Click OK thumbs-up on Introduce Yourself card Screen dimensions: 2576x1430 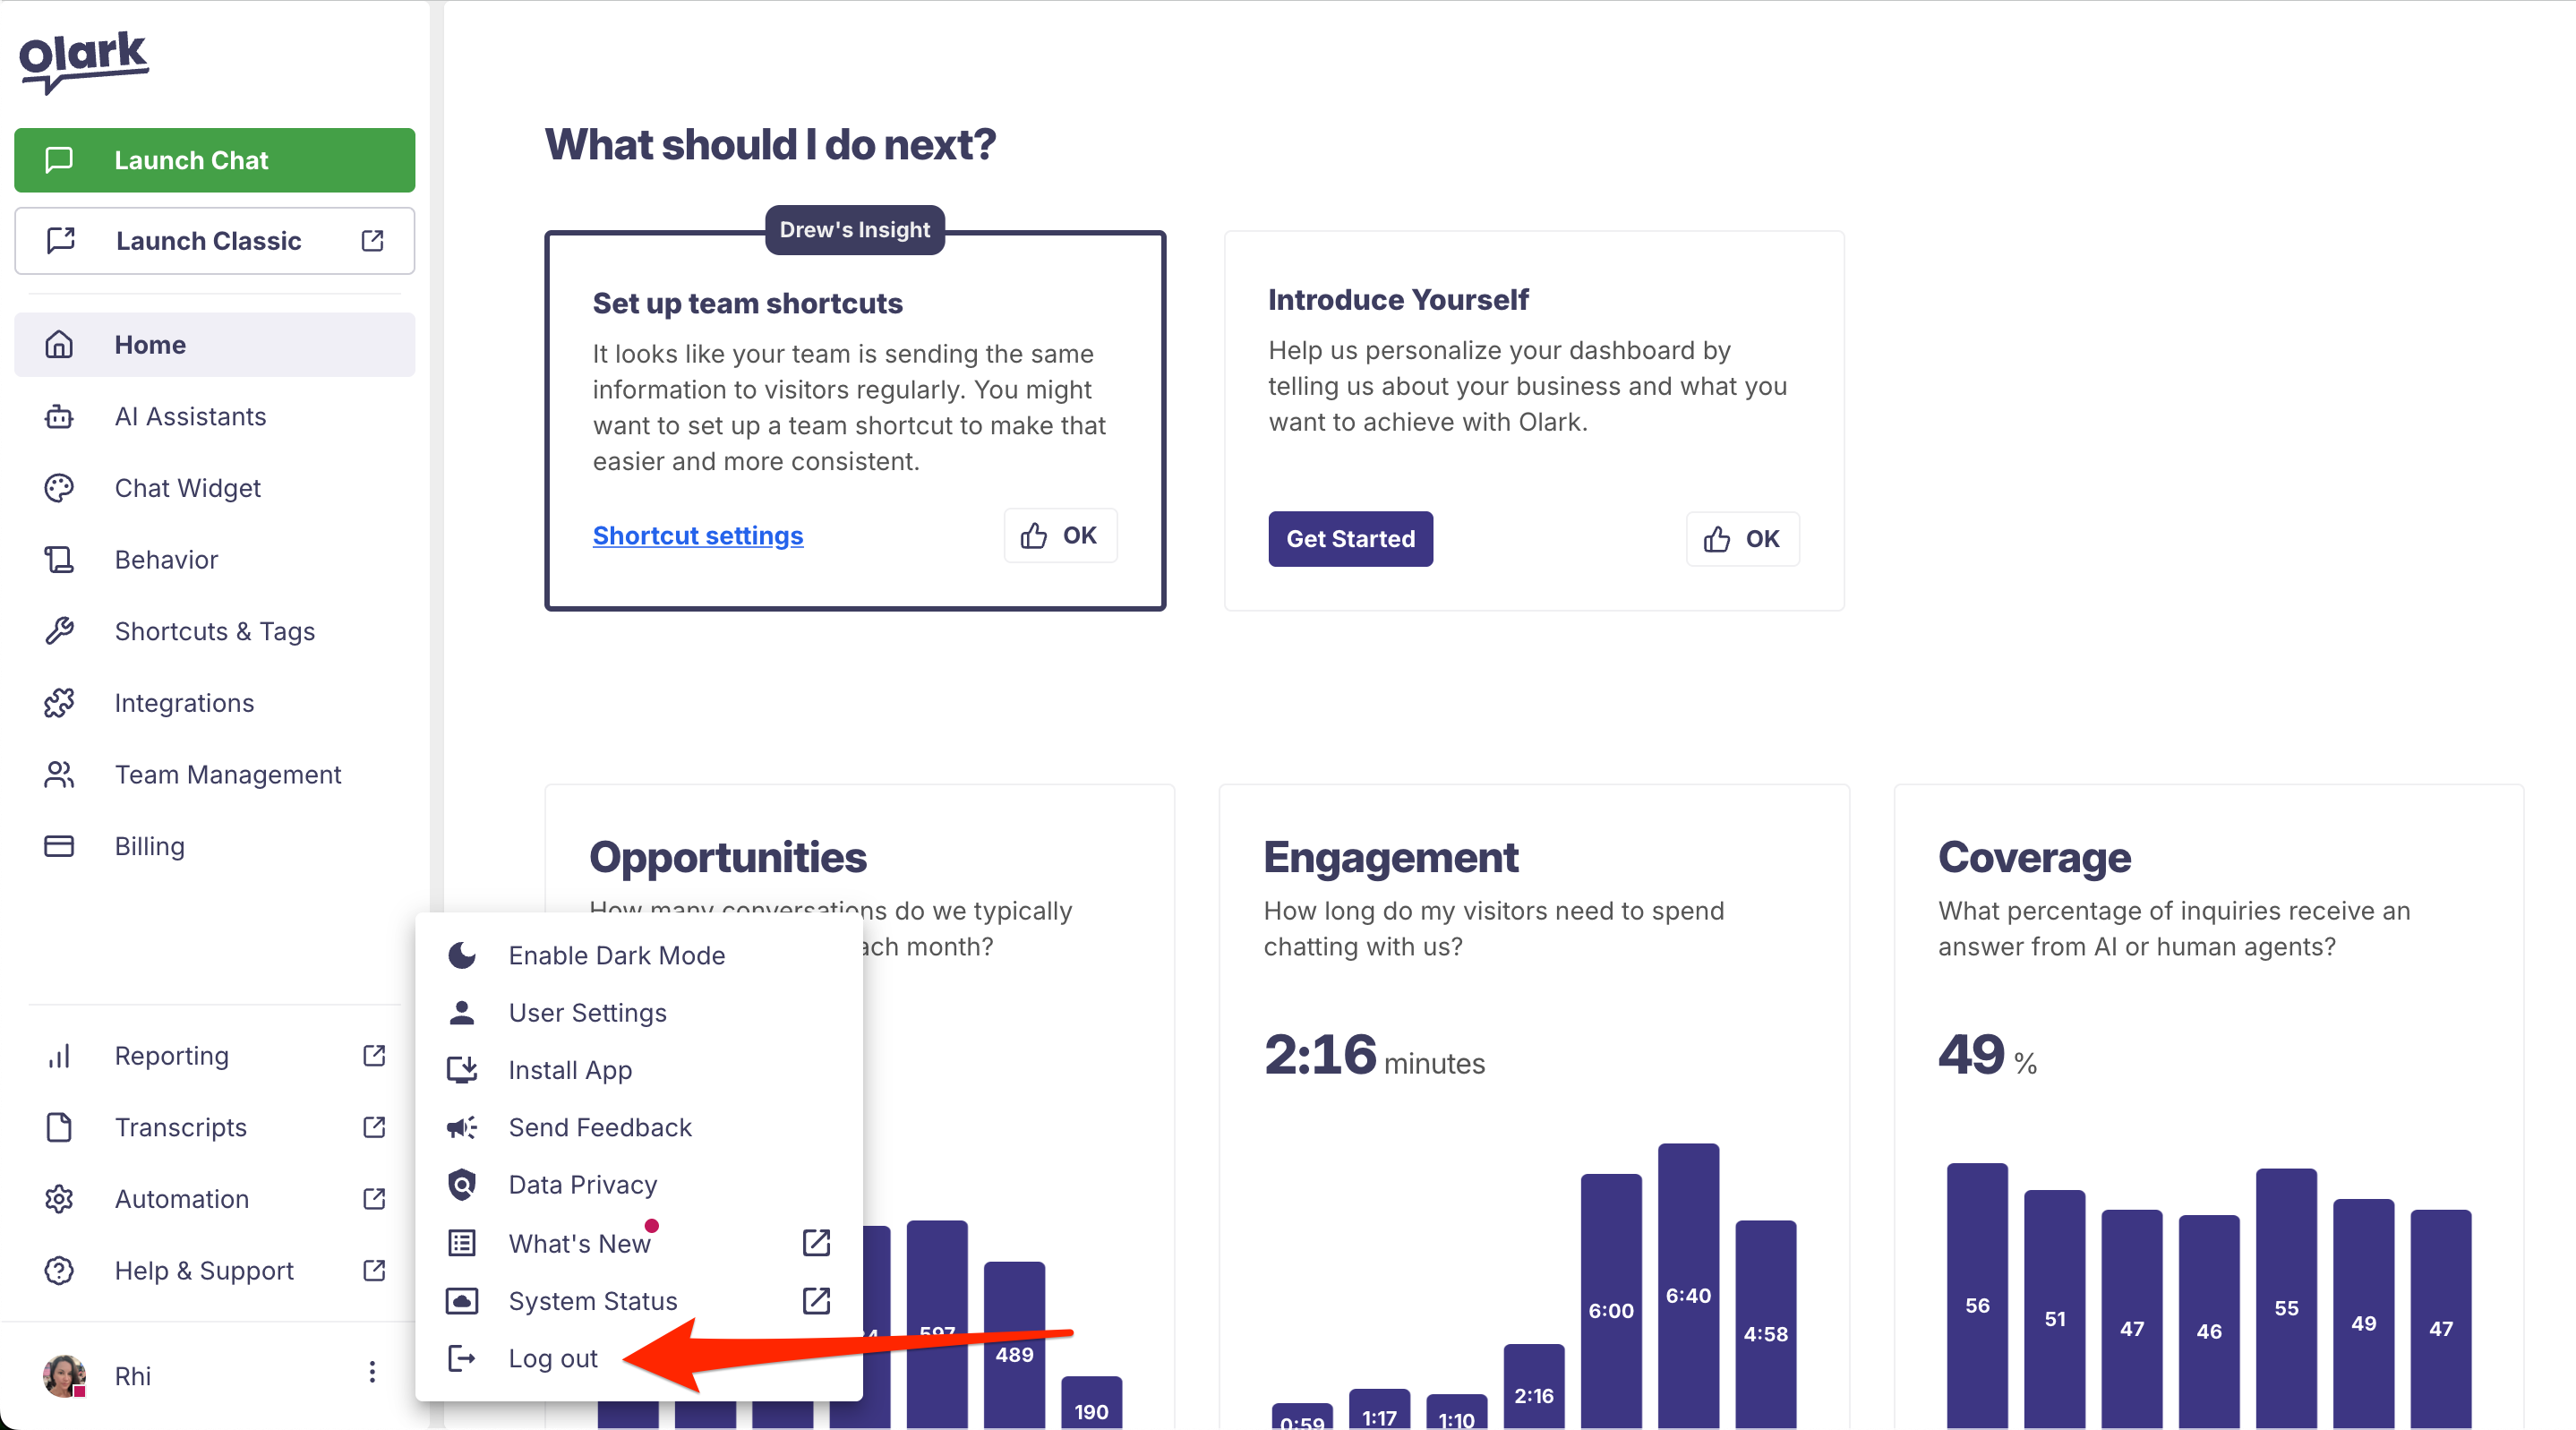point(1742,539)
